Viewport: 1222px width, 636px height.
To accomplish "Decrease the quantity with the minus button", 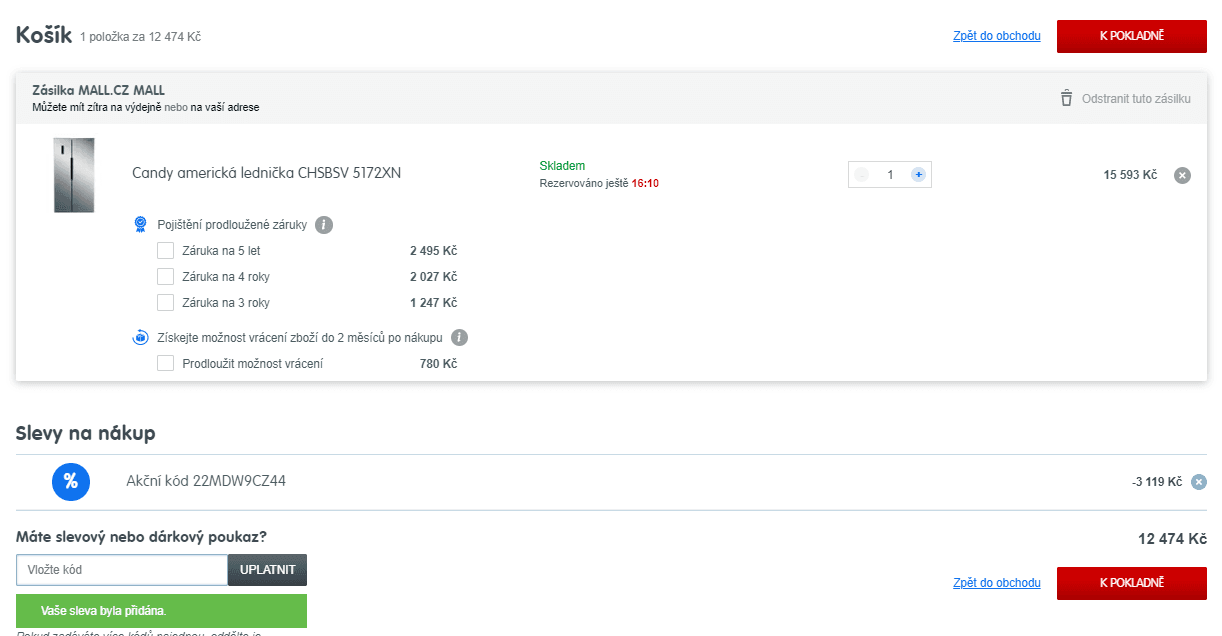I will tap(862, 175).
